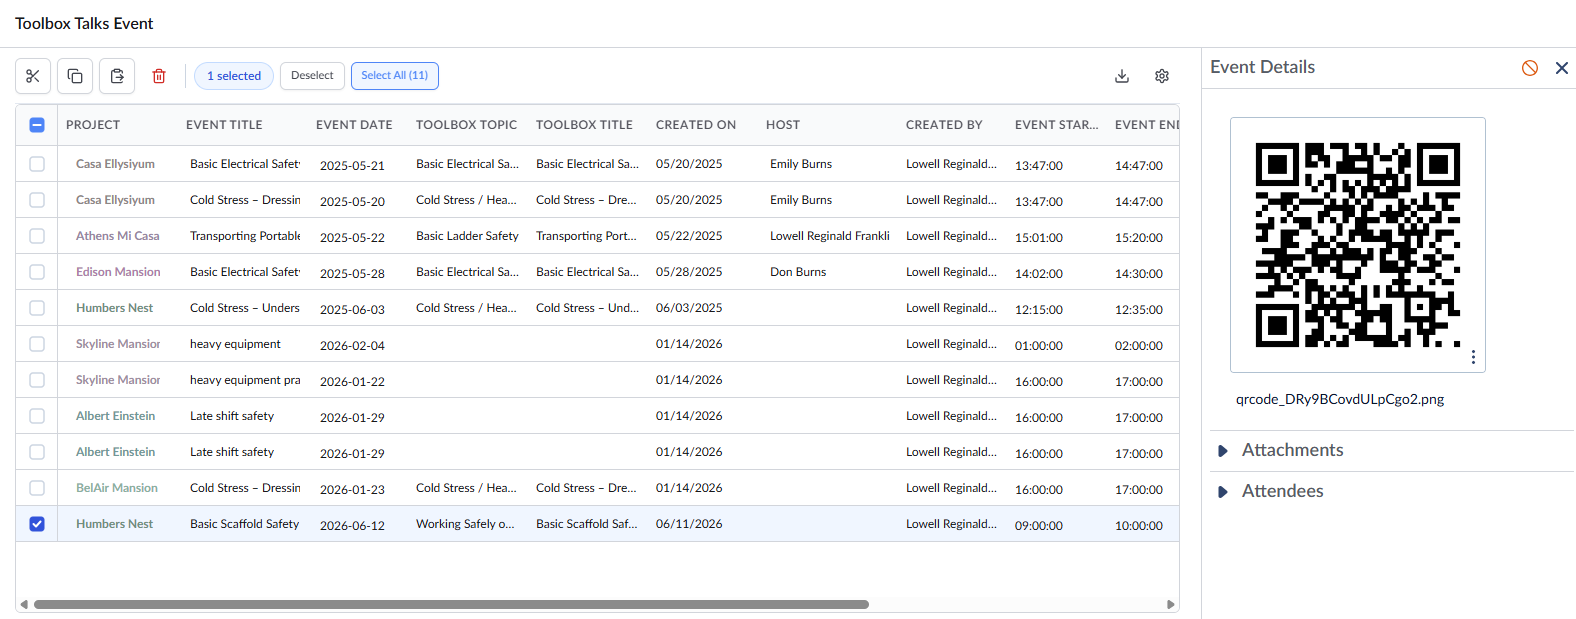Click the Deselect button
Screen dimensions: 1576x619
312,76
